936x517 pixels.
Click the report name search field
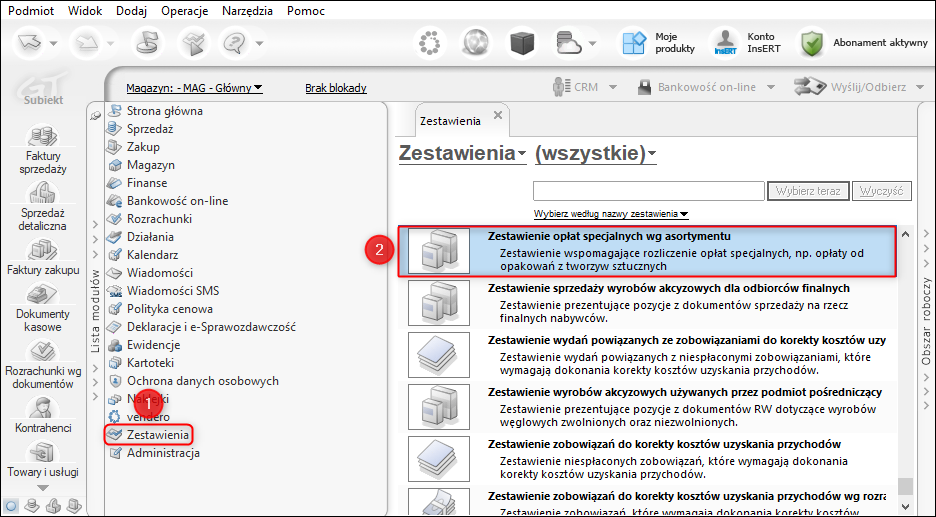click(x=649, y=191)
